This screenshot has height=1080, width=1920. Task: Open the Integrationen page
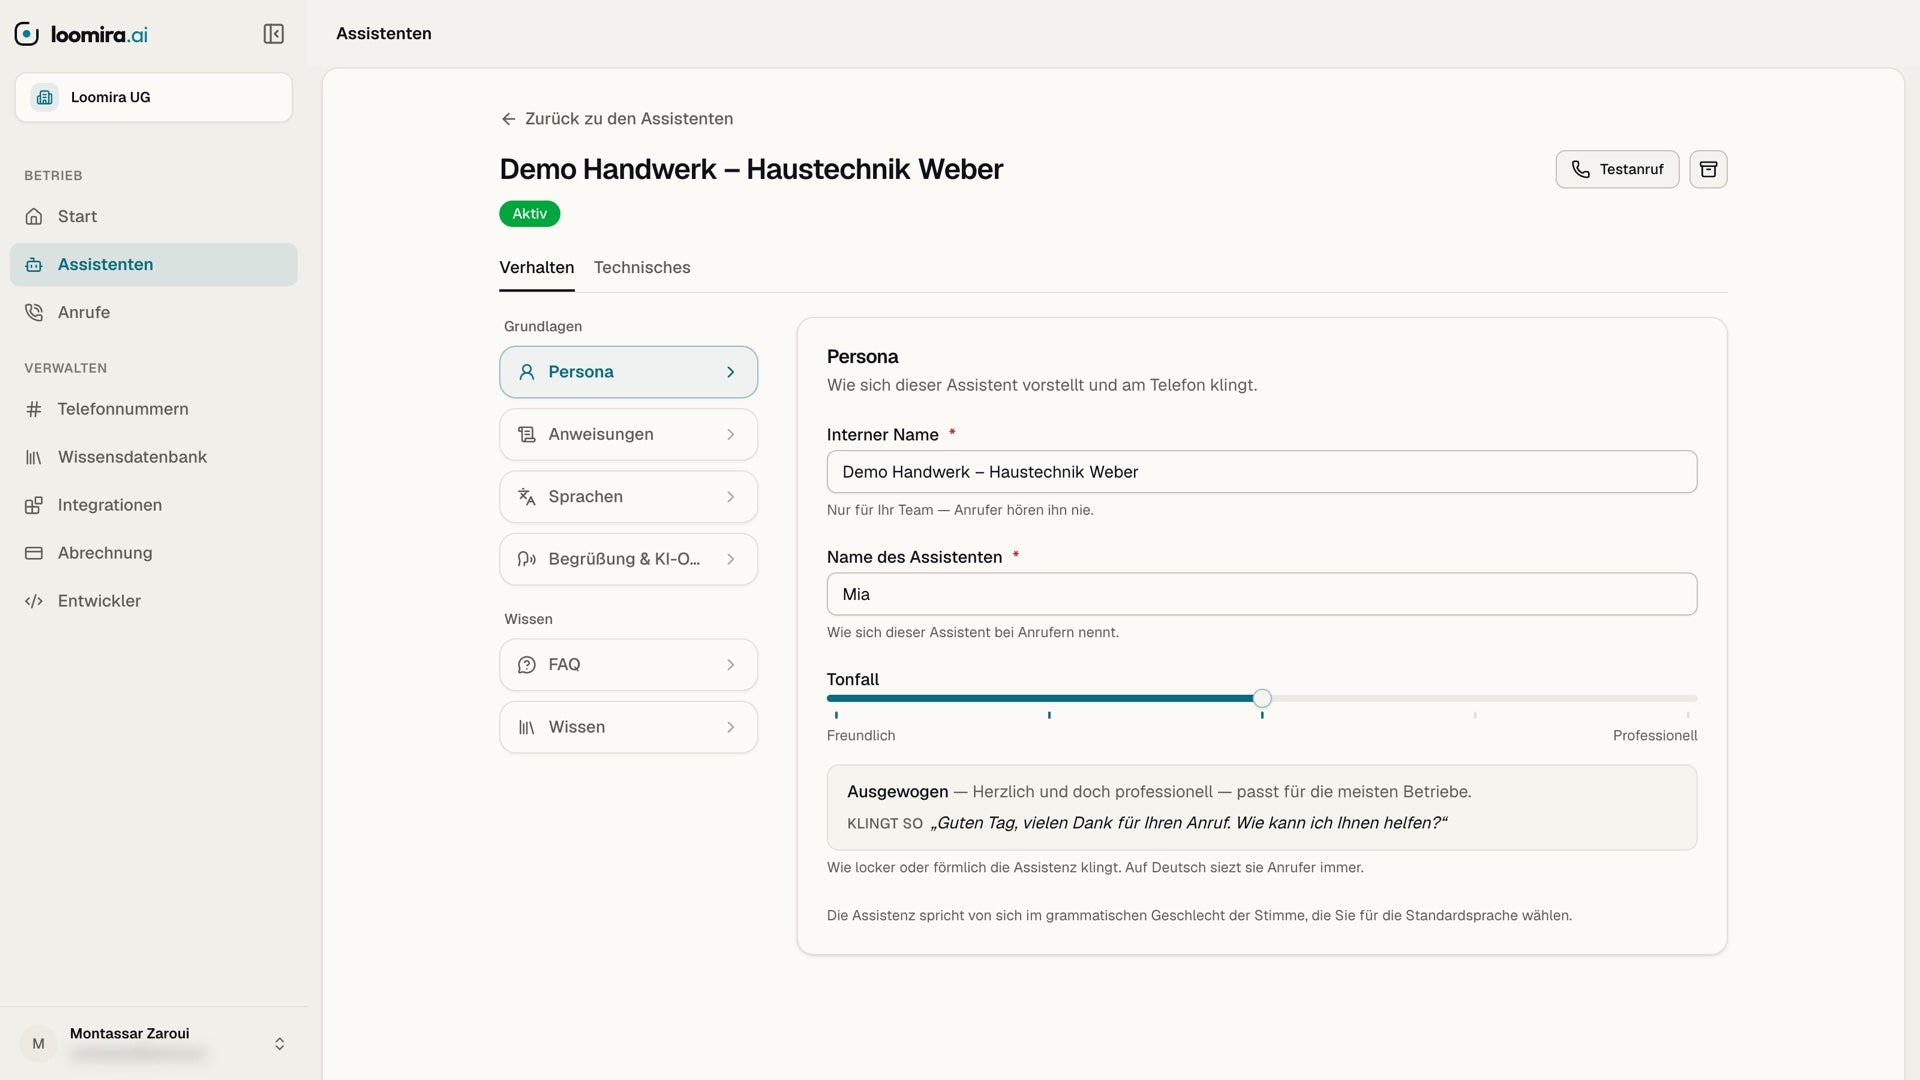(154, 505)
